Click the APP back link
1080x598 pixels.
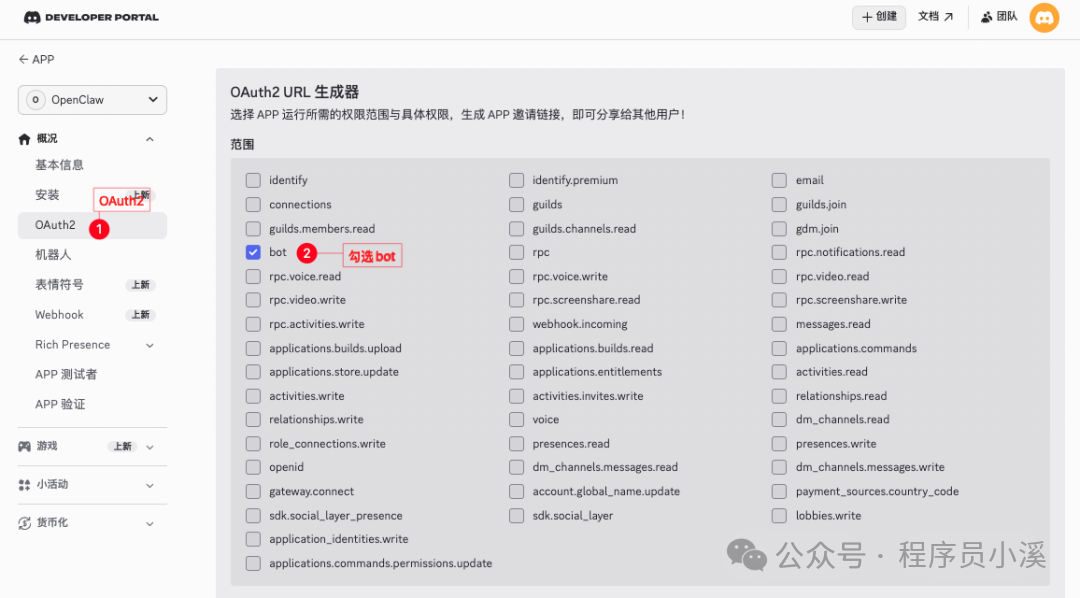pos(37,59)
